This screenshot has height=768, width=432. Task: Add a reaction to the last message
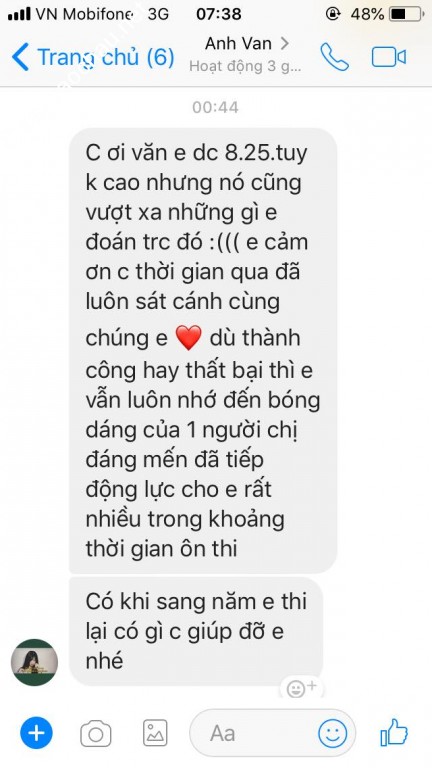click(301, 688)
